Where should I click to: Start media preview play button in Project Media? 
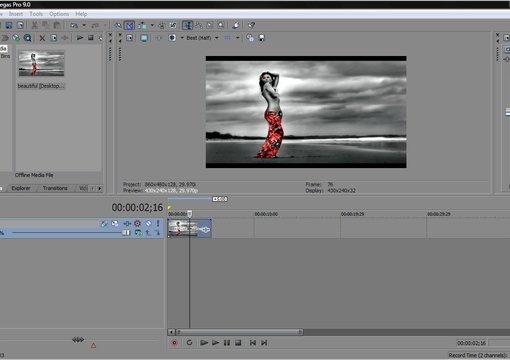point(80,38)
